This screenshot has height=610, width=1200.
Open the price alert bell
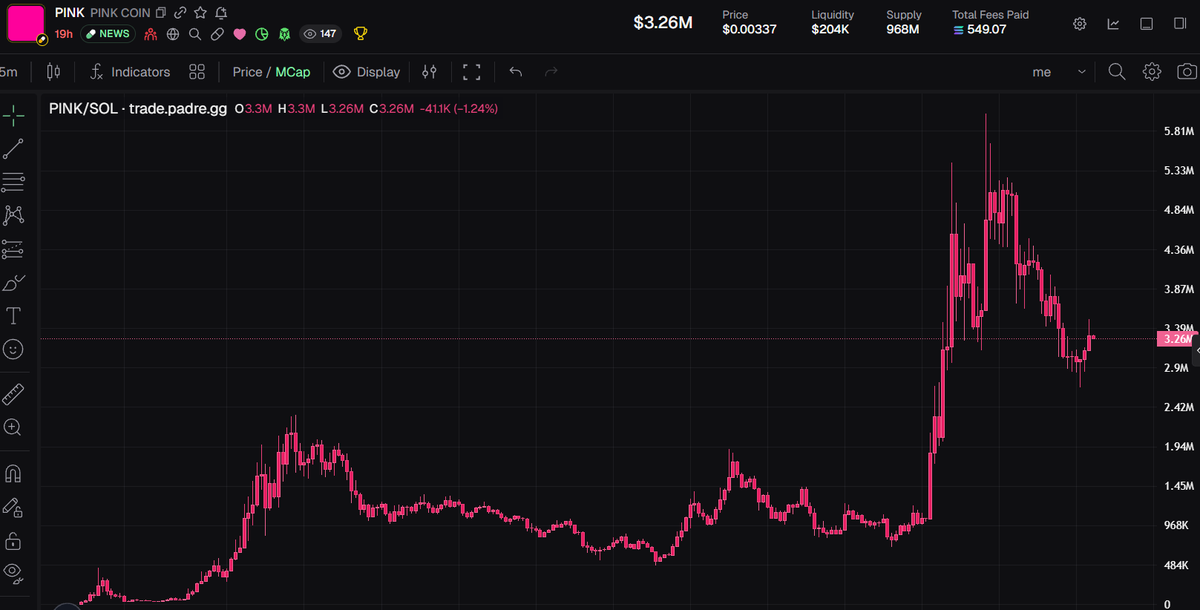click(220, 13)
